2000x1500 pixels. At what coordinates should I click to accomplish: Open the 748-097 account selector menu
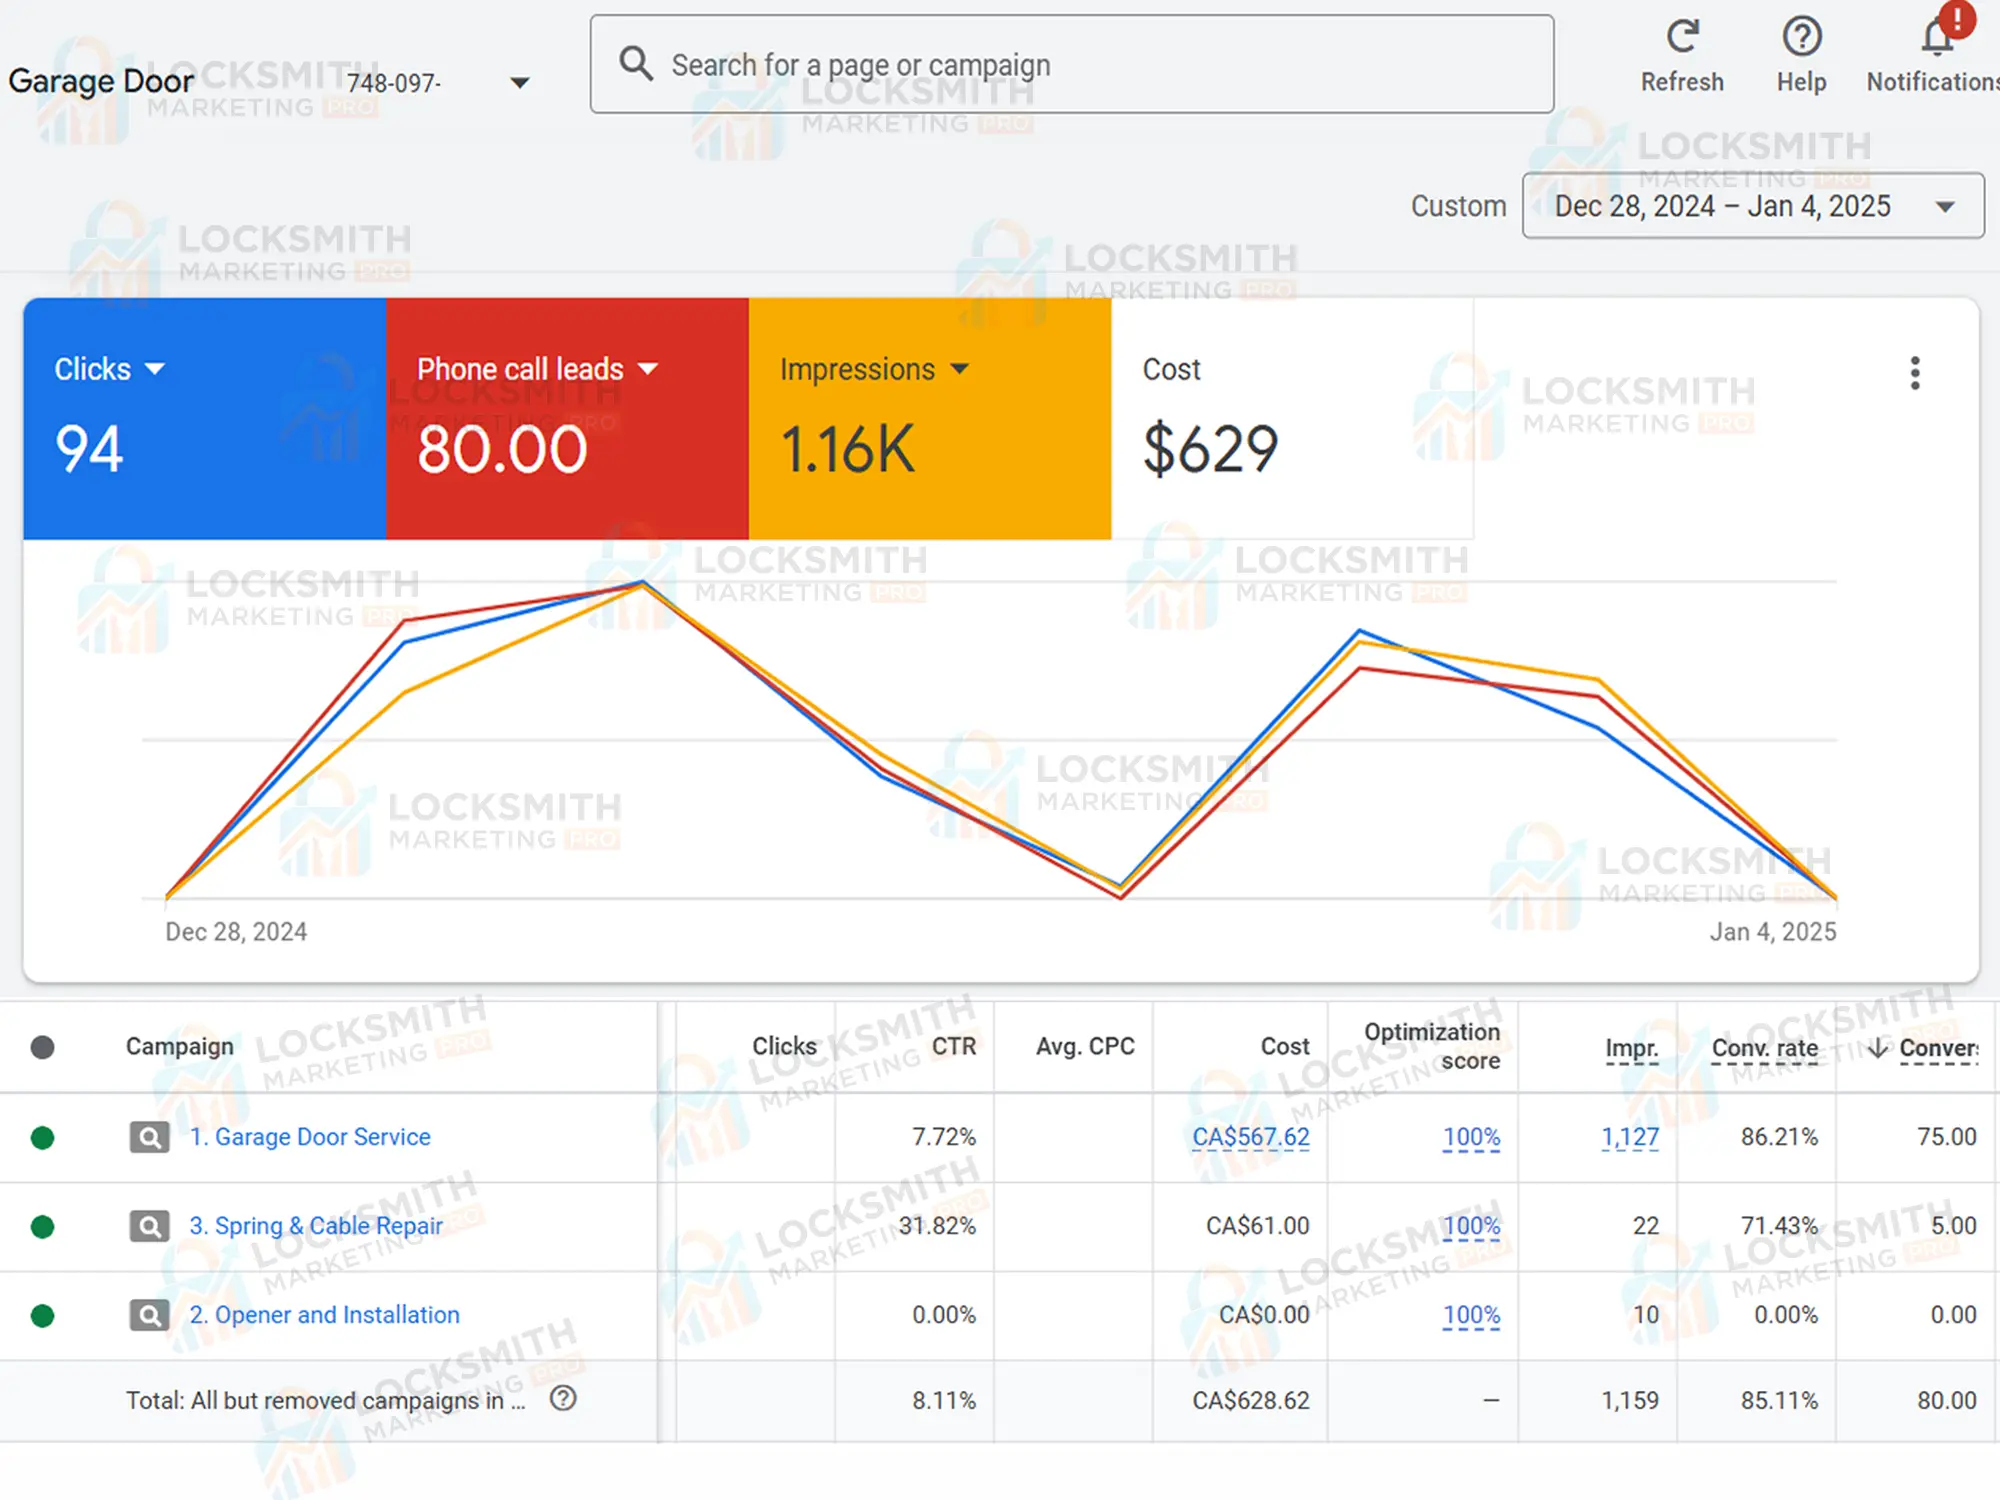tap(520, 82)
